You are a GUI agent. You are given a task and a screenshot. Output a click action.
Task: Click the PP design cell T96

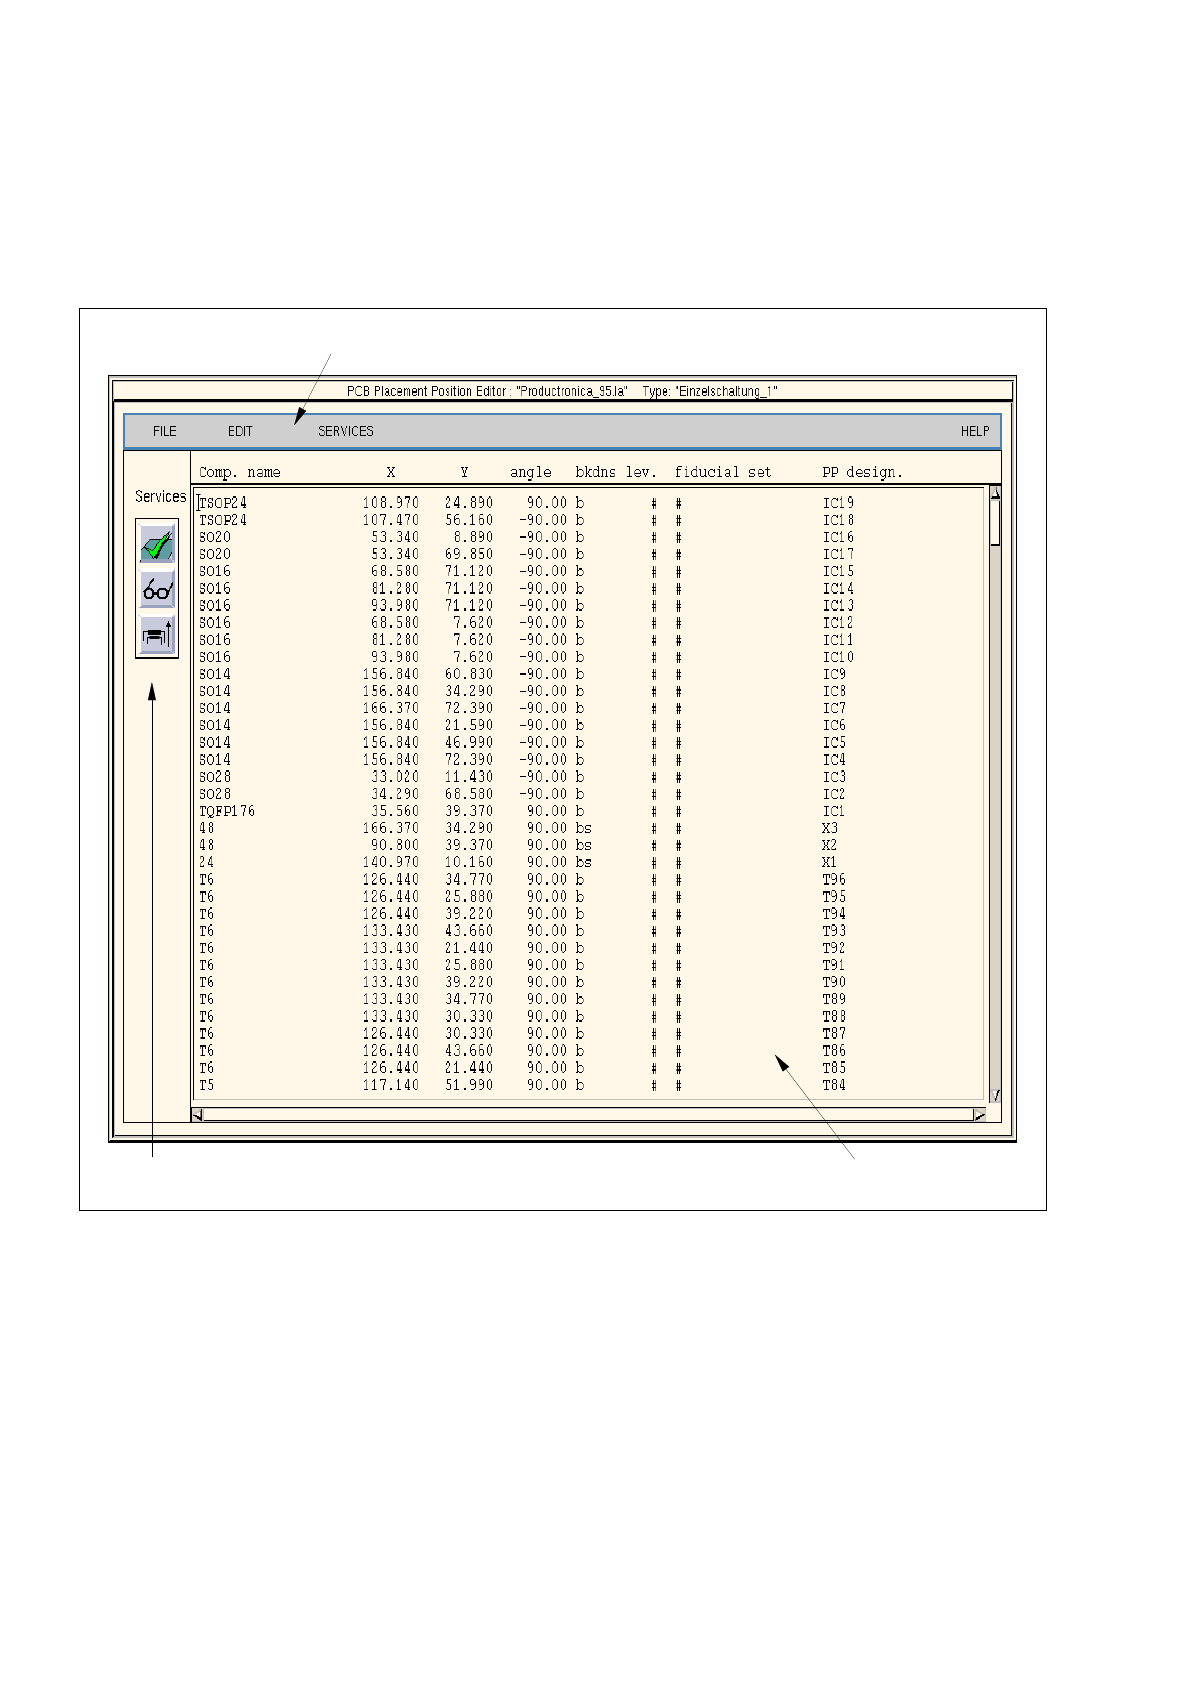coord(834,880)
